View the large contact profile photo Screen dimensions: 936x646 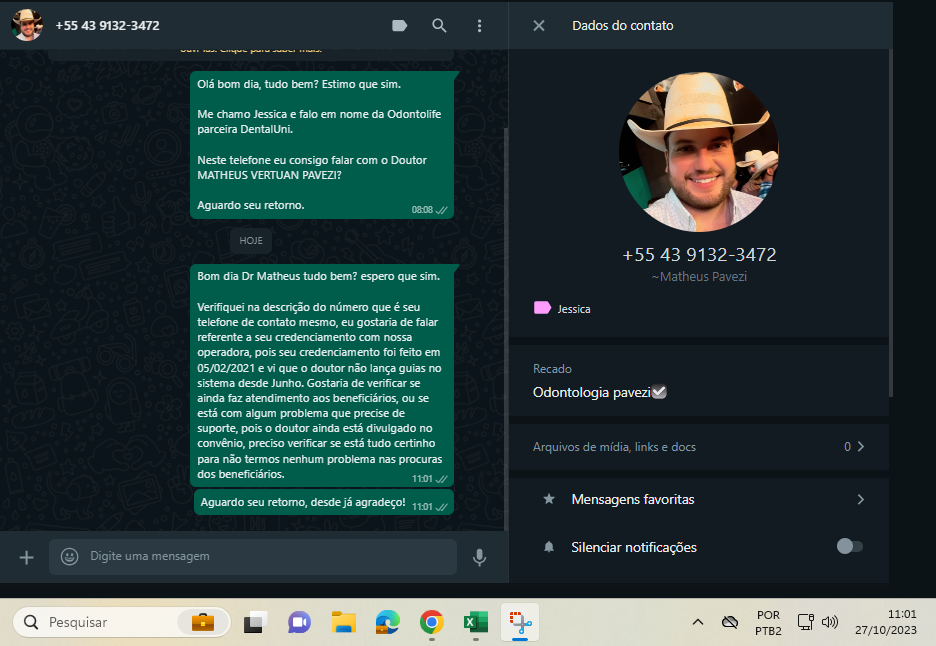(x=698, y=151)
